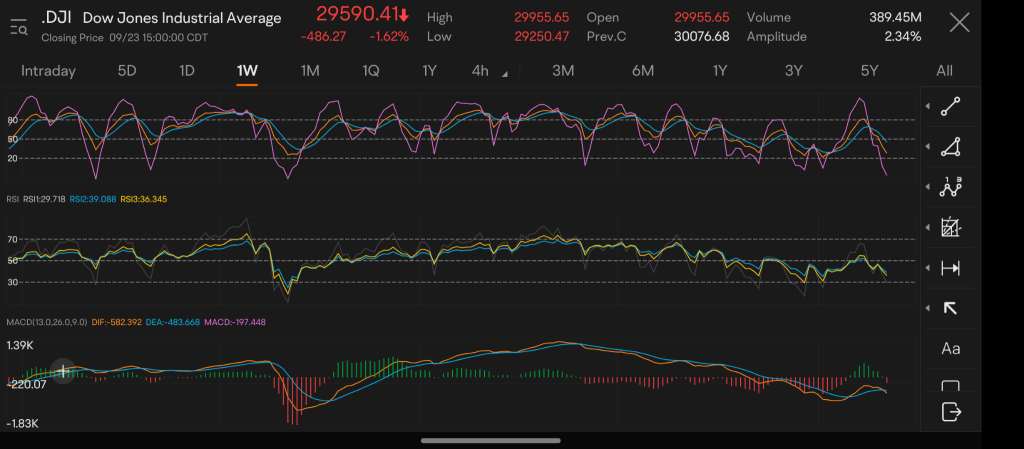Expand the triangle tool submenu arrow
This screenshot has width=1024, height=449.
tap(928, 147)
